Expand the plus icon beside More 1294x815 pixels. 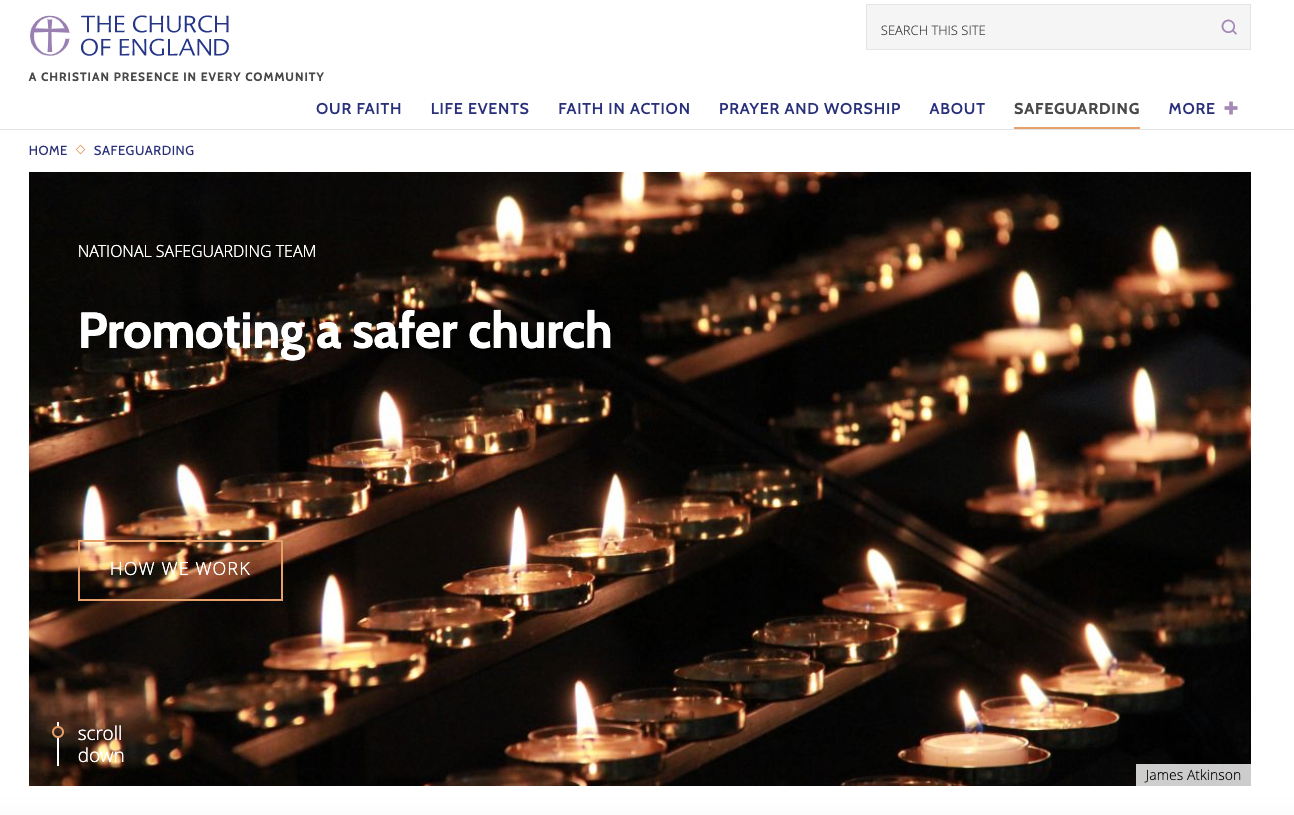click(1231, 108)
